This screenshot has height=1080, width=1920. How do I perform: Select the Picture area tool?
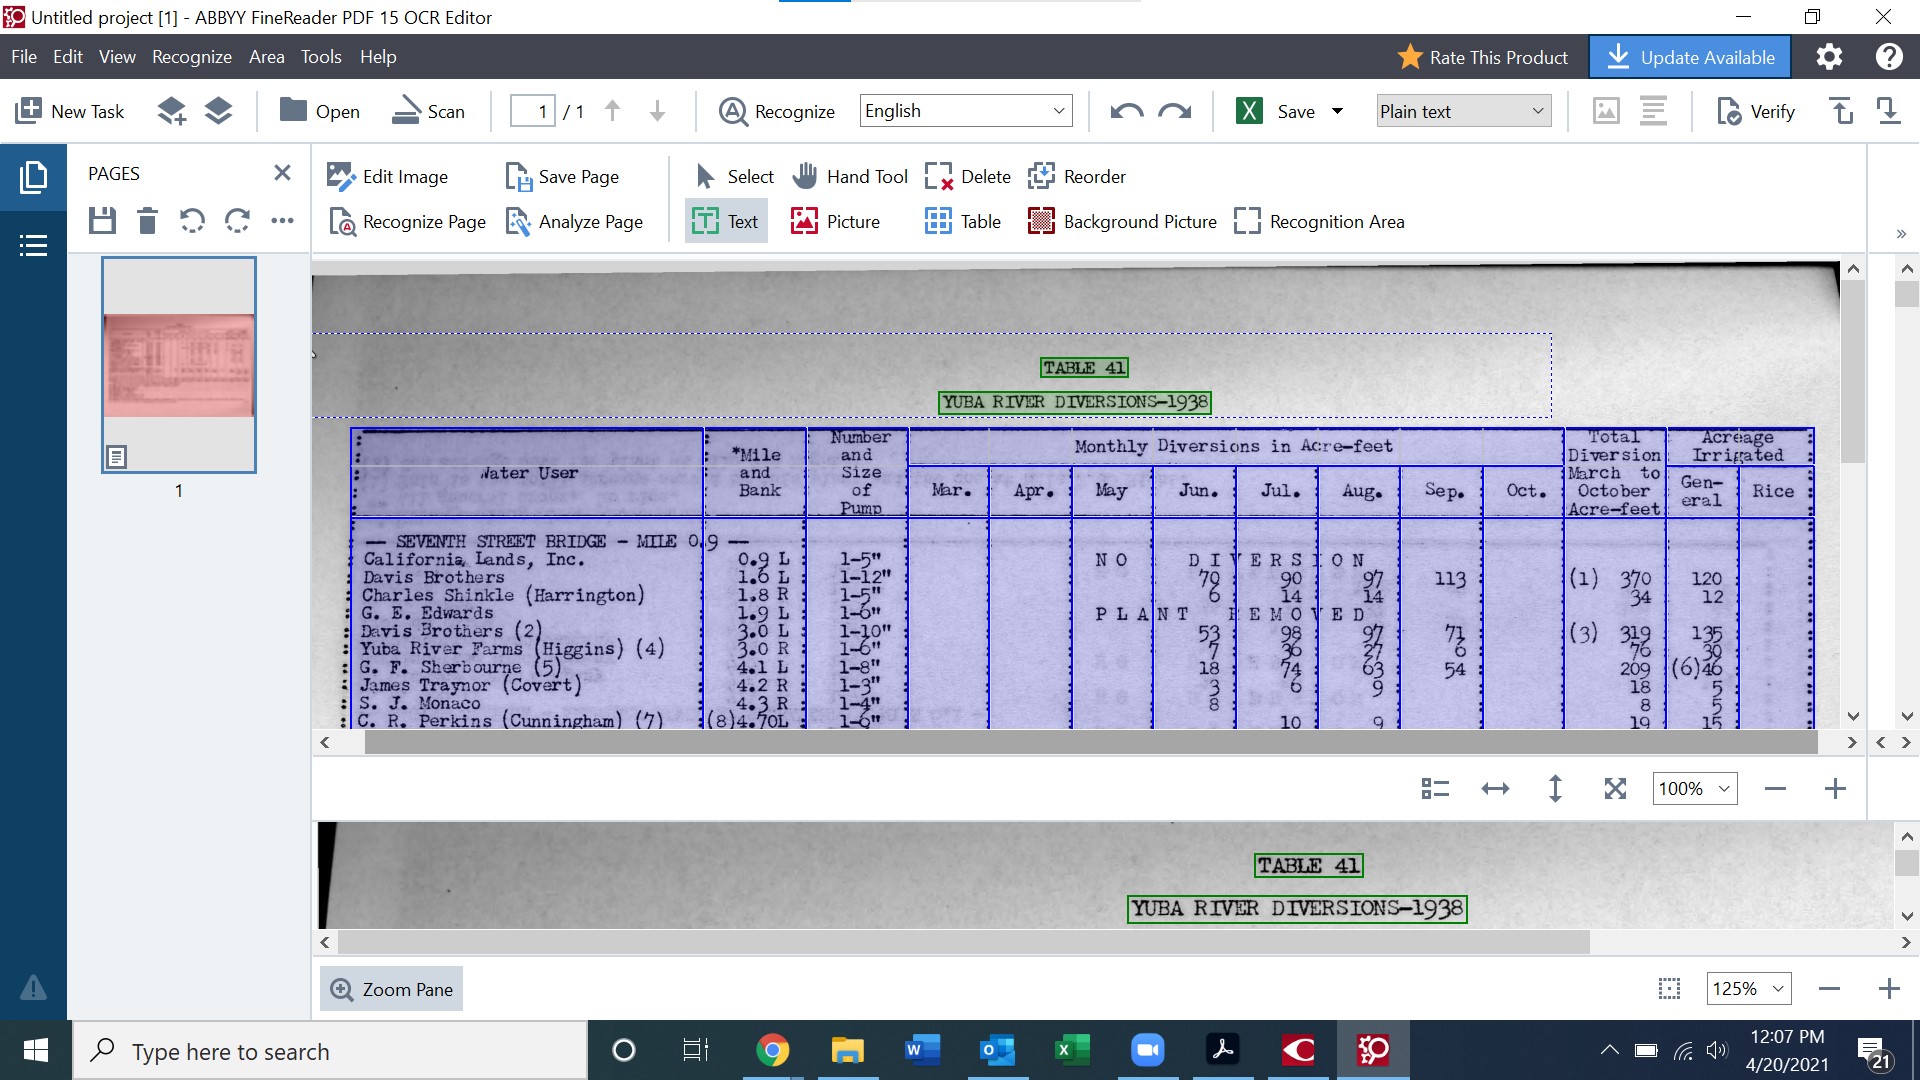(x=837, y=221)
